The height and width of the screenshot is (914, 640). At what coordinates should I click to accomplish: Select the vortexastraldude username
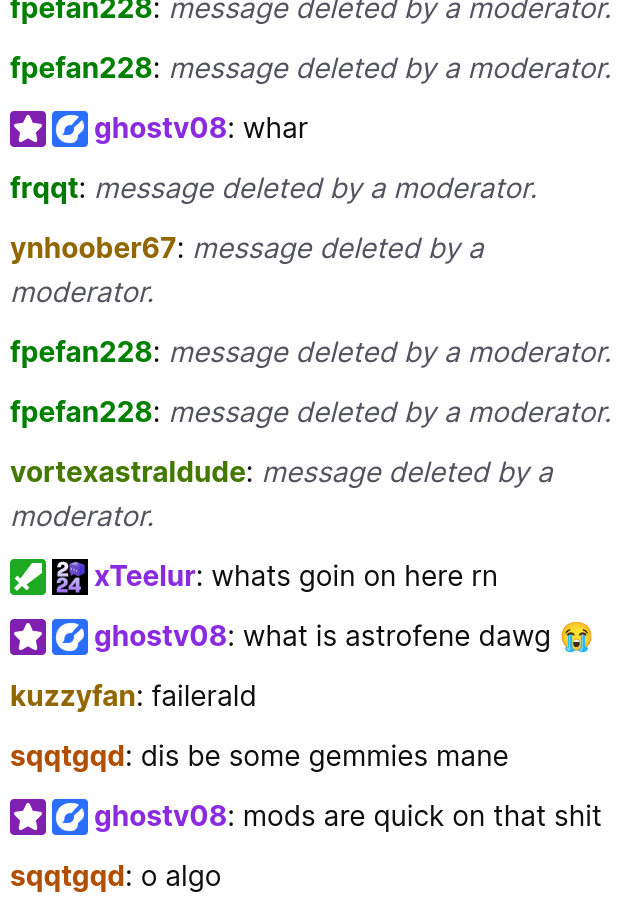pyautogui.click(x=128, y=472)
